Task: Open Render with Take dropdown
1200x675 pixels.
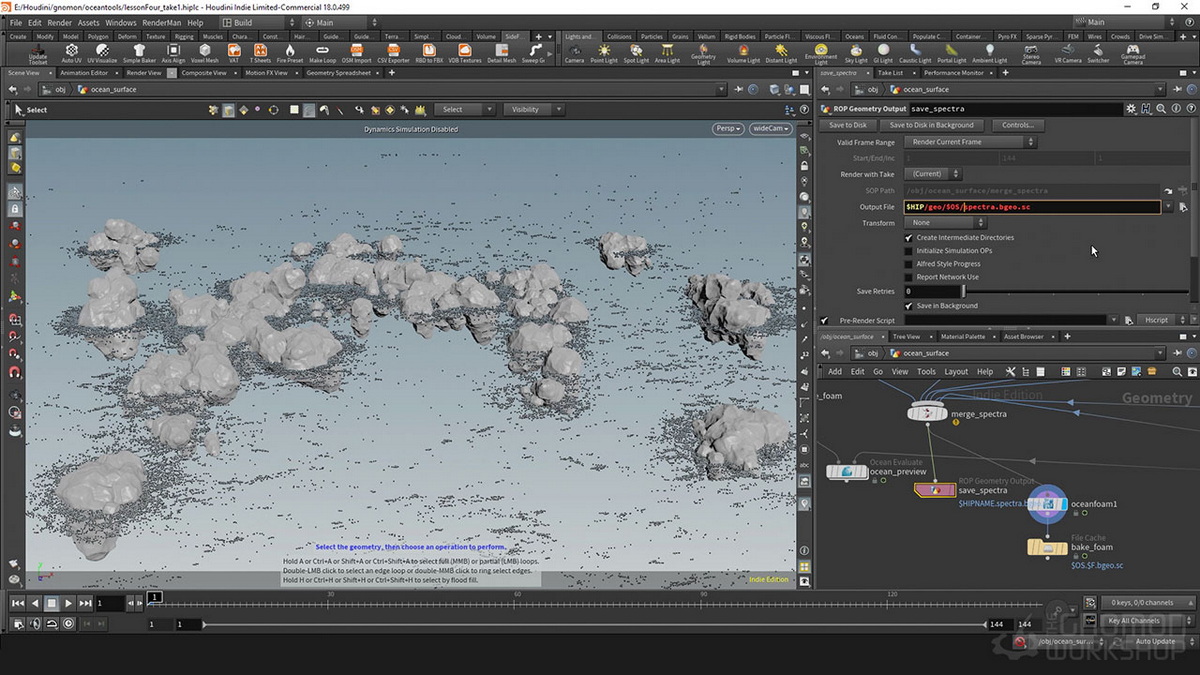Action: coord(933,174)
